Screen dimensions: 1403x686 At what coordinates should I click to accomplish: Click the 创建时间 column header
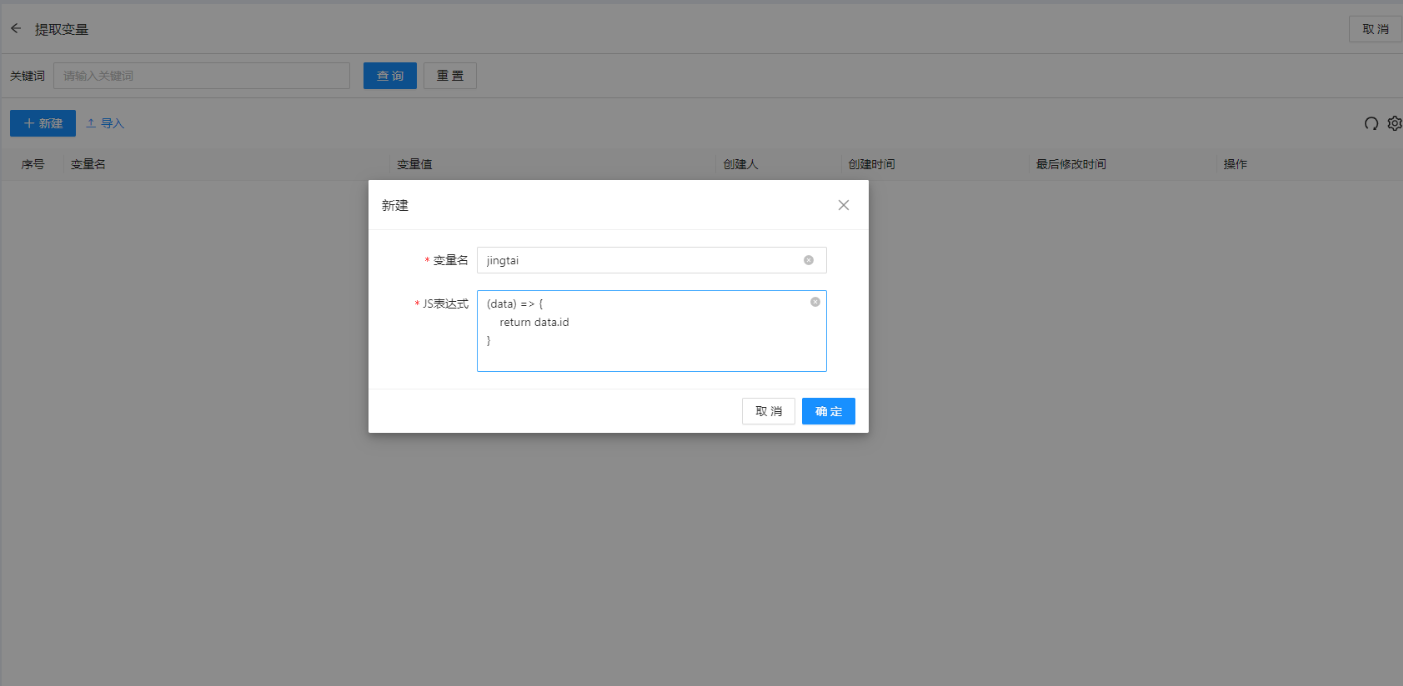(x=871, y=164)
